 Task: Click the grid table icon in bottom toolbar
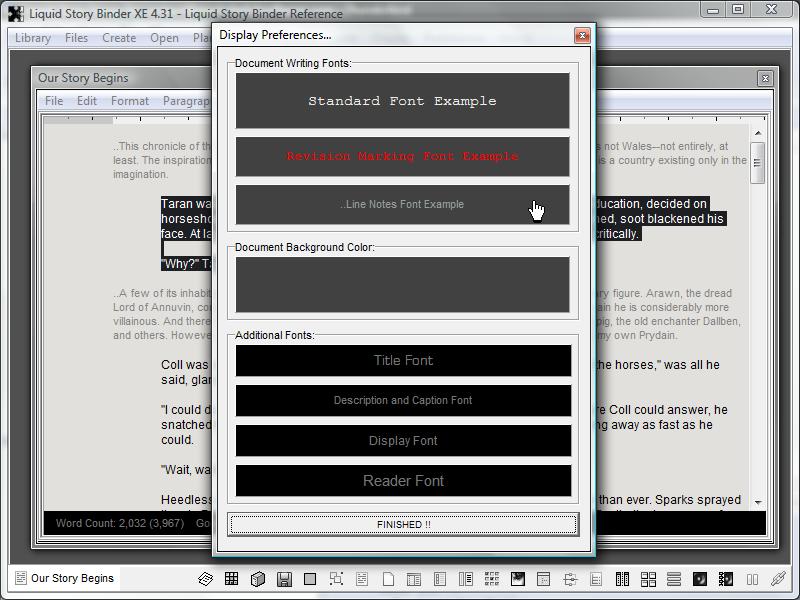[231, 579]
